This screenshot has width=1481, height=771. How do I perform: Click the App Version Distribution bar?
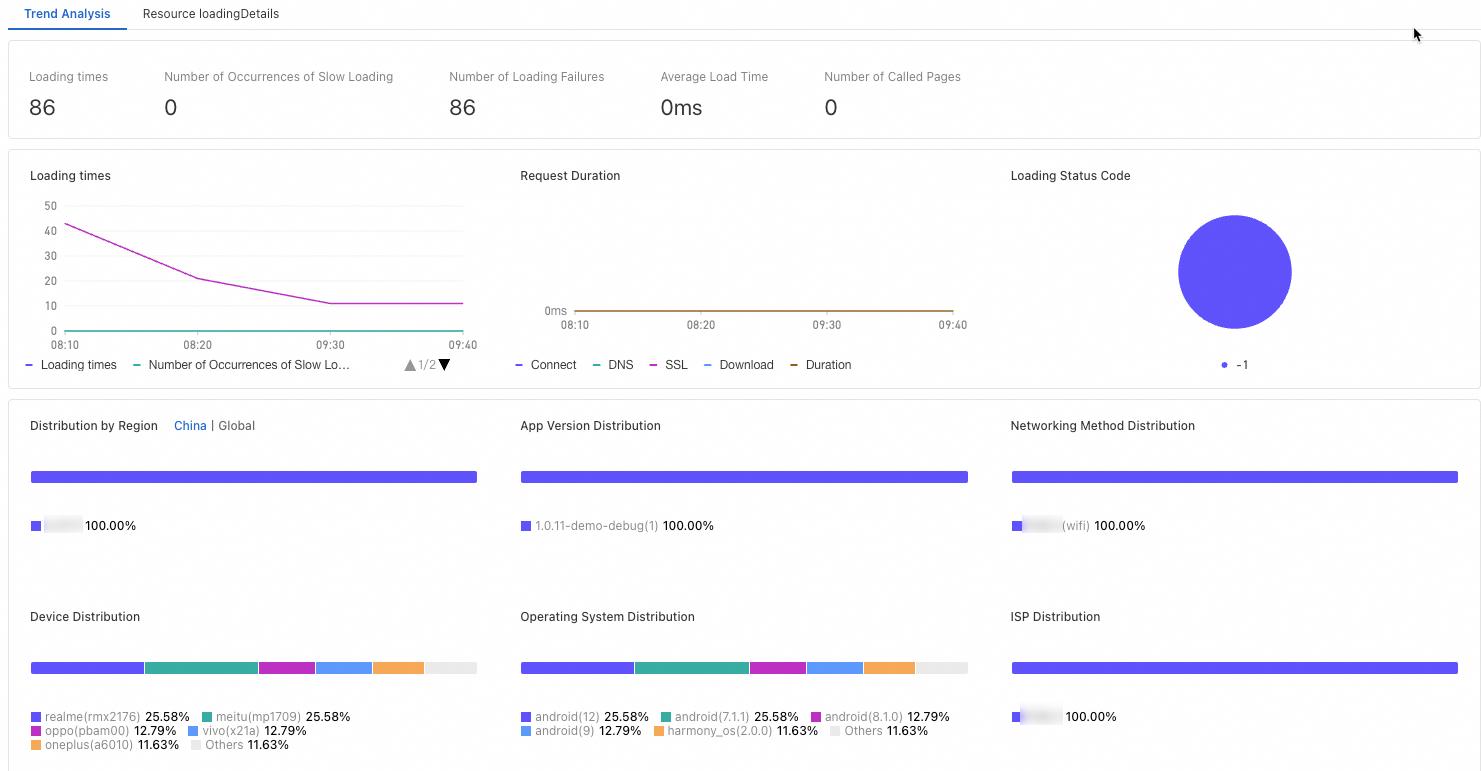coord(744,477)
